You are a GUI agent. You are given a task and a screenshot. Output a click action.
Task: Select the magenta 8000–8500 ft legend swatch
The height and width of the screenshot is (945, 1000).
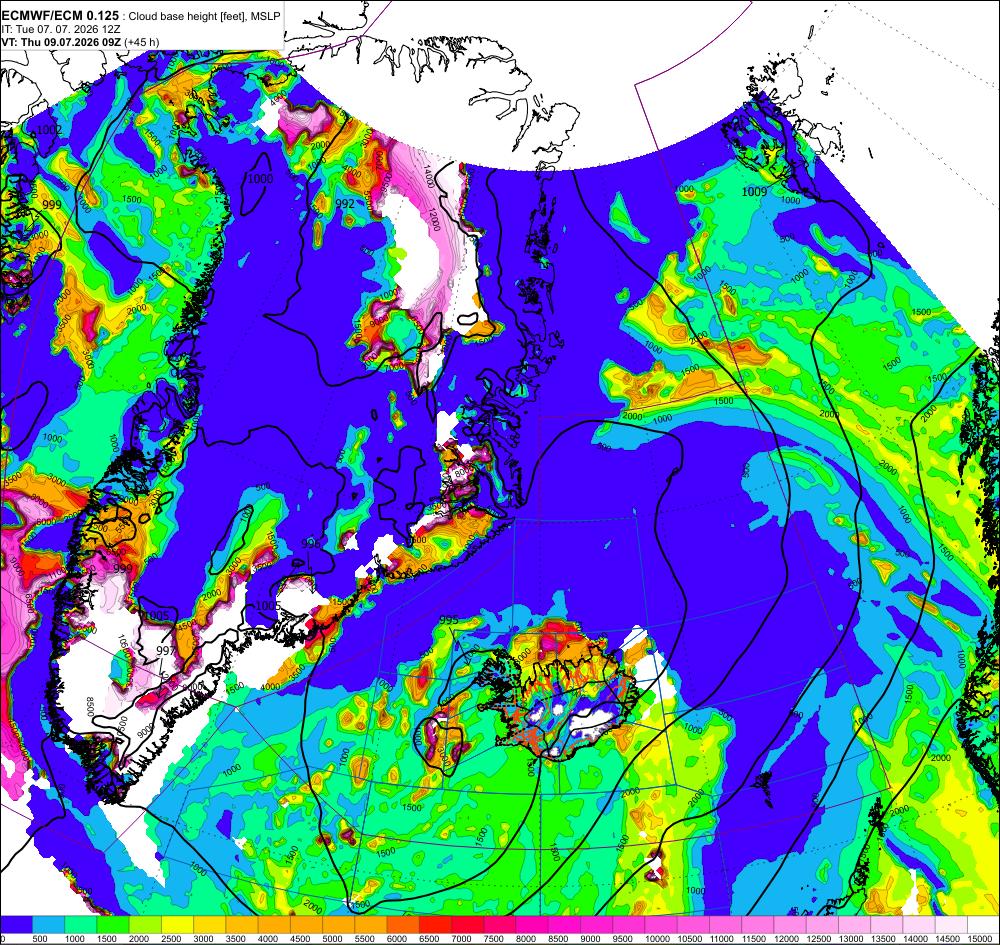point(534,924)
